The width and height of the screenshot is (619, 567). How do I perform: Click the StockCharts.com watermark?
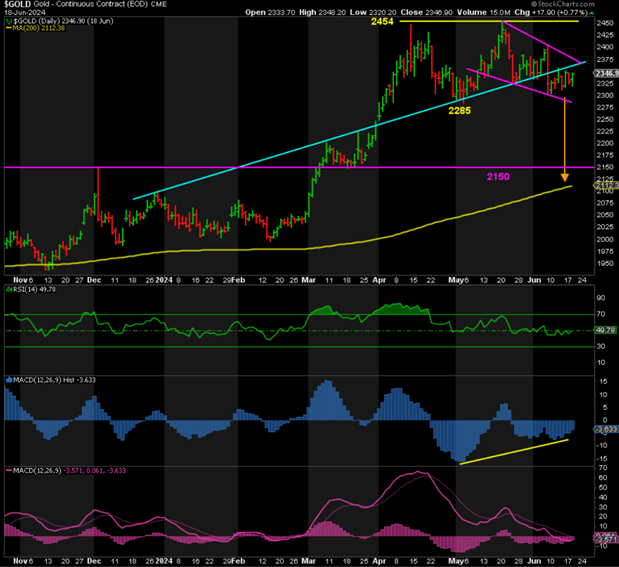tap(580, 5)
